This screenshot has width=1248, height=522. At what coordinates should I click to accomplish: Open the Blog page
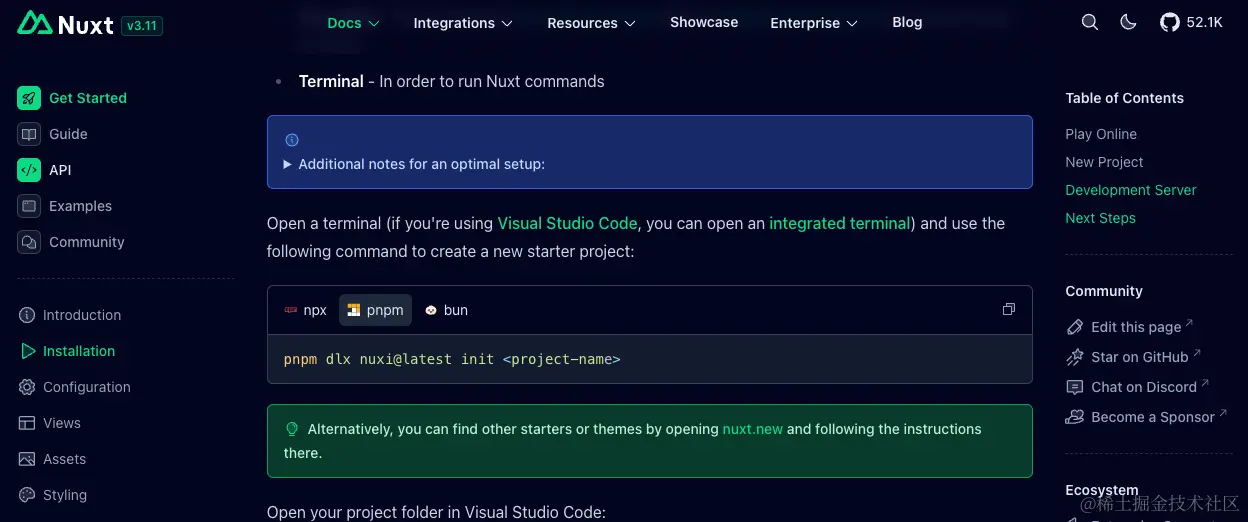coord(907,22)
